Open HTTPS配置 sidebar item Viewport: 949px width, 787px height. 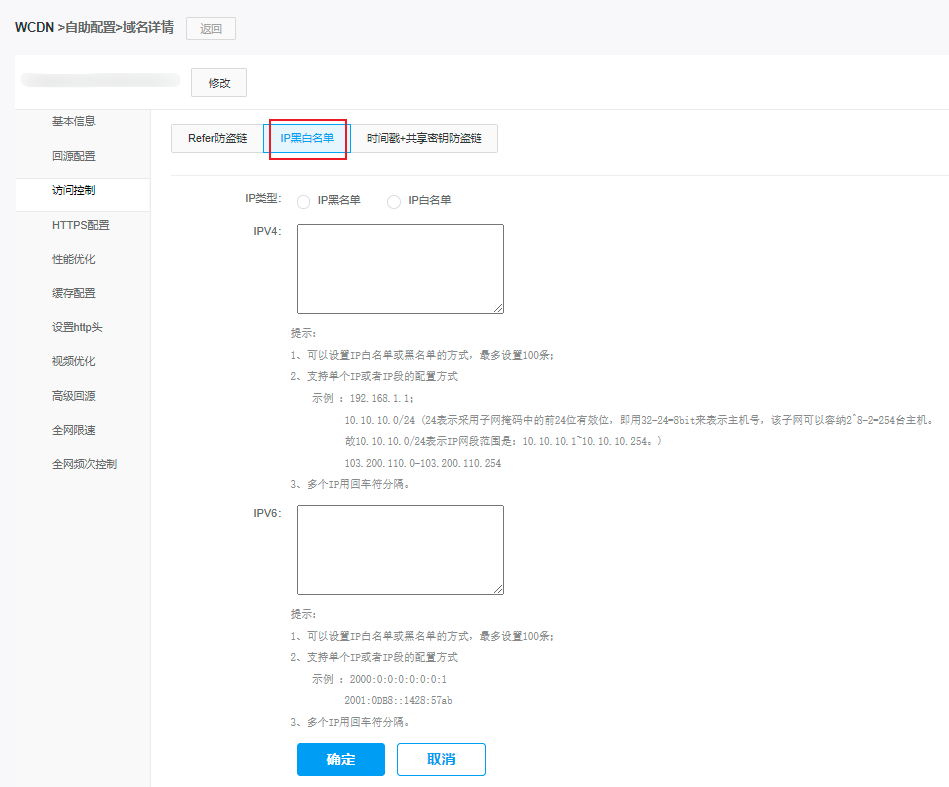click(81, 226)
